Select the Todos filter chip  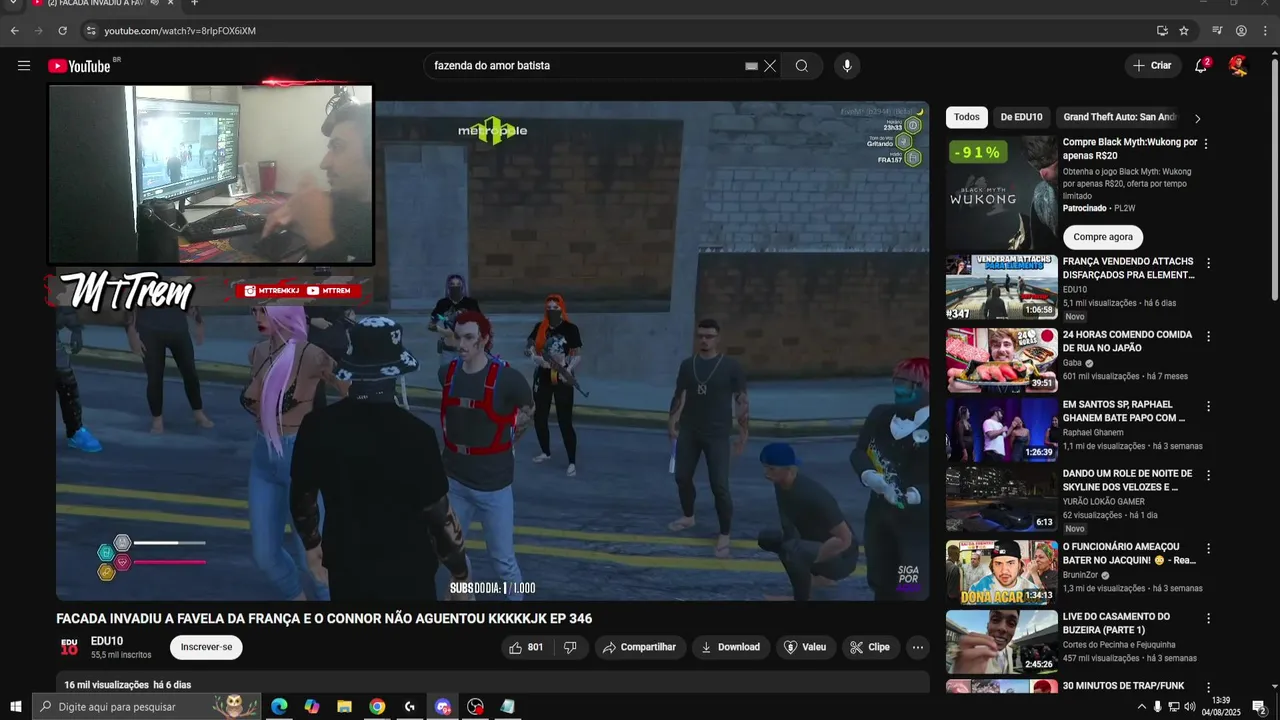tap(967, 117)
